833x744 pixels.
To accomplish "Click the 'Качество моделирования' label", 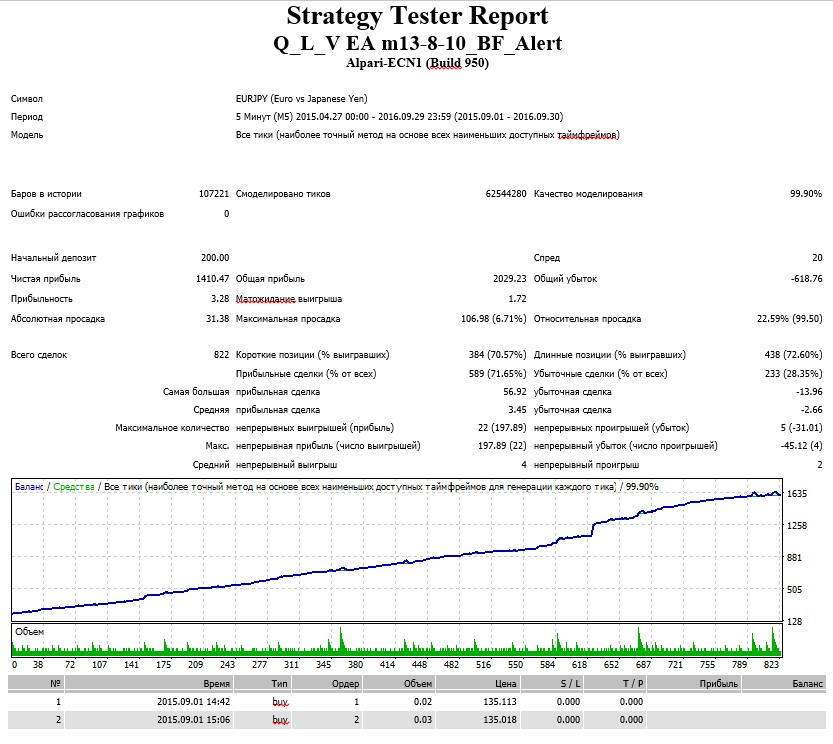I will pyautogui.click(x=588, y=193).
